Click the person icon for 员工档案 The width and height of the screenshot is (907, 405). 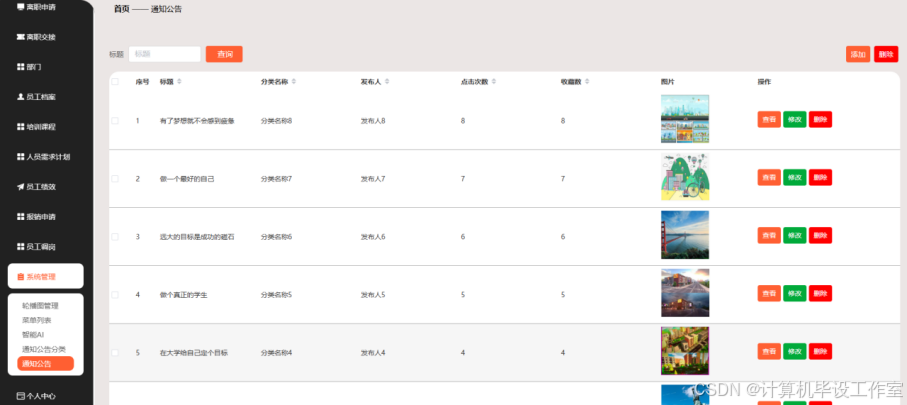[21, 97]
